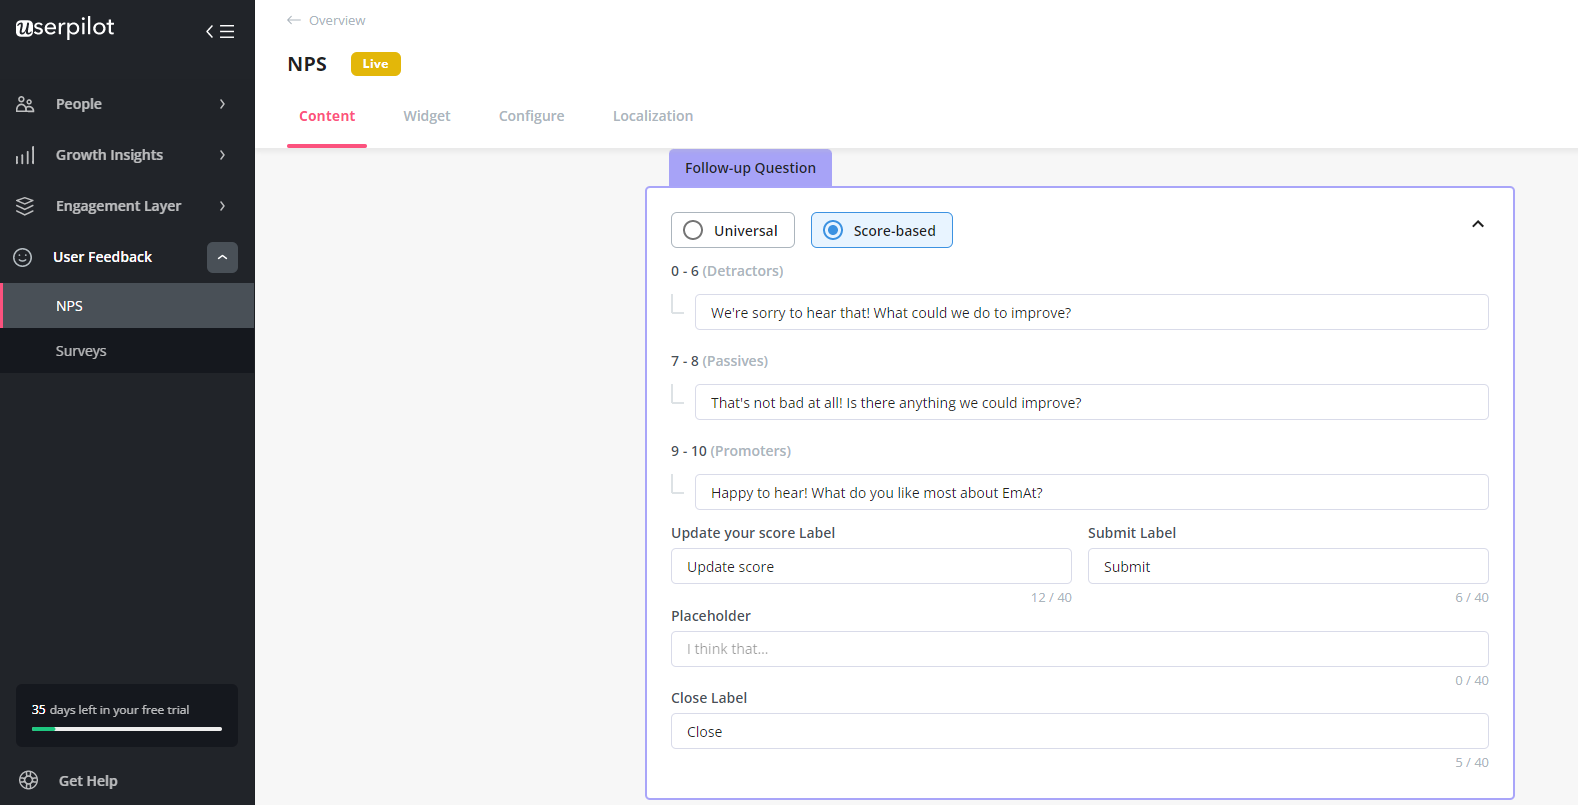
Task: Open the Configure tab
Action: tap(531, 116)
